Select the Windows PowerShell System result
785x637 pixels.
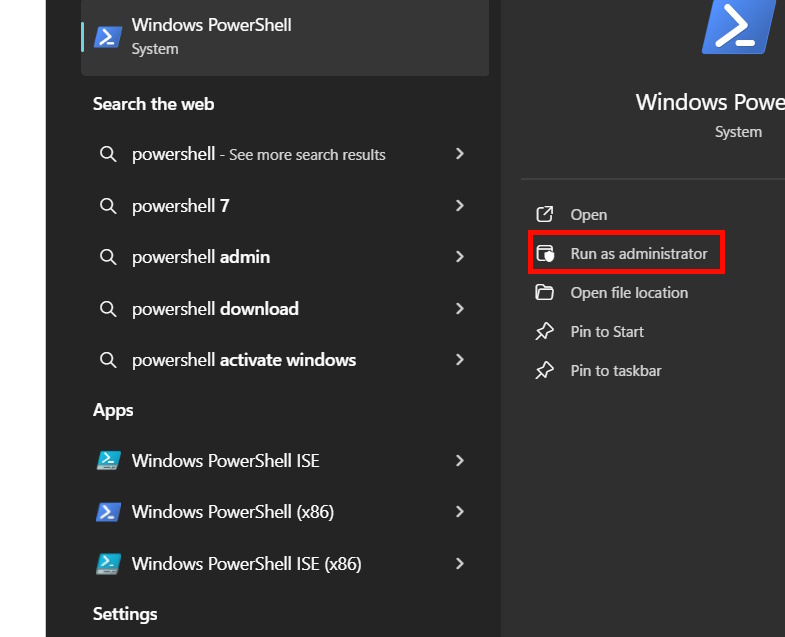click(x=285, y=38)
